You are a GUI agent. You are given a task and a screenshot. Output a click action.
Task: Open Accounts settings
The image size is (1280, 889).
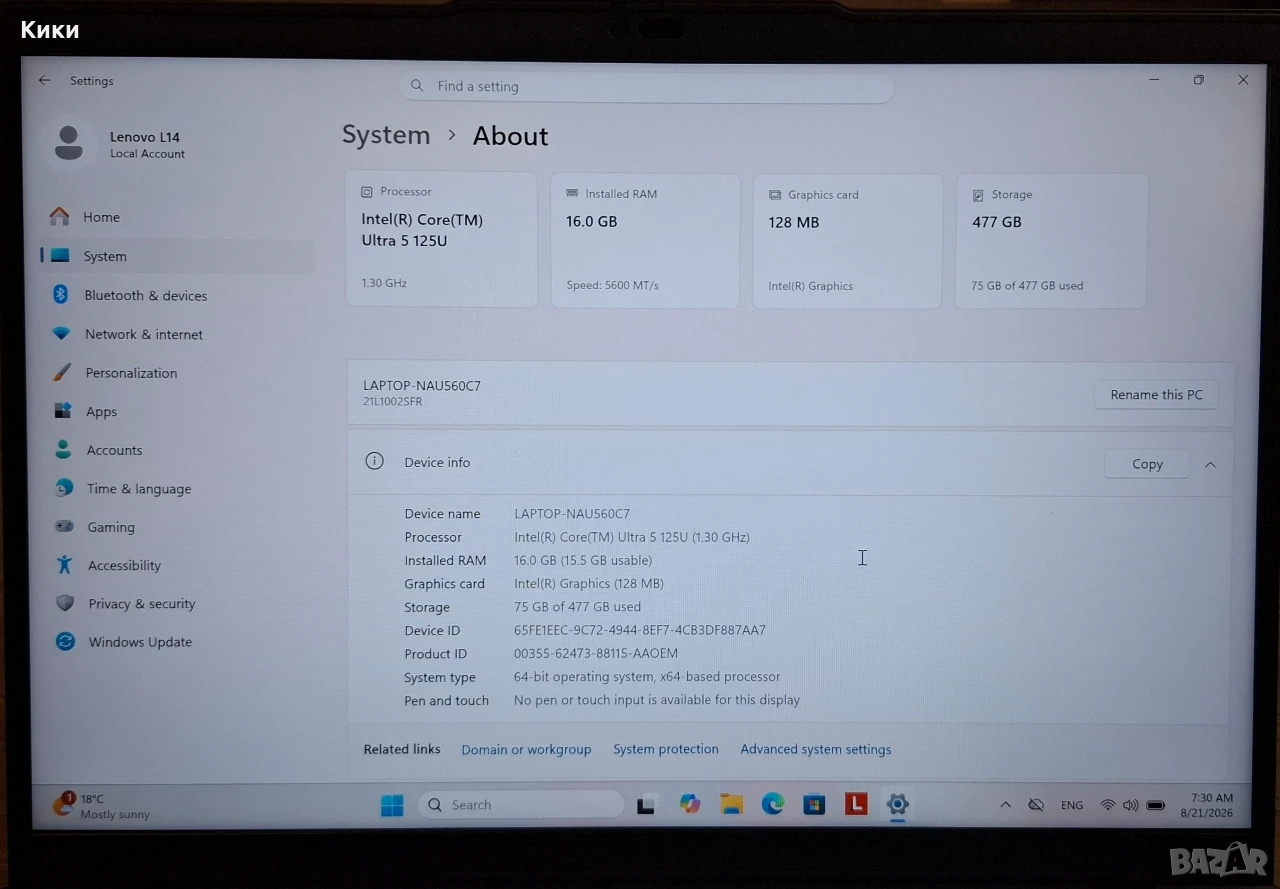(x=178, y=450)
